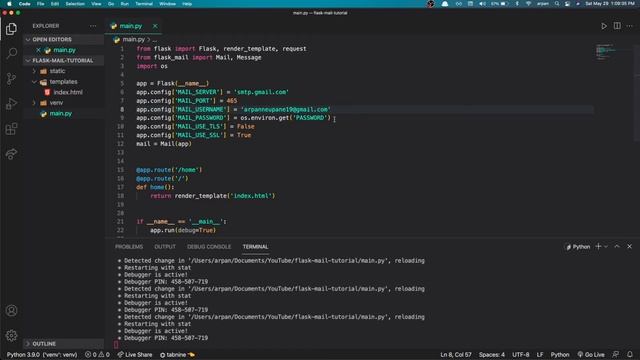The height and width of the screenshot is (360, 640).
Task: Open the Edit menu
Action: pyautogui.click(x=55, y=4)
